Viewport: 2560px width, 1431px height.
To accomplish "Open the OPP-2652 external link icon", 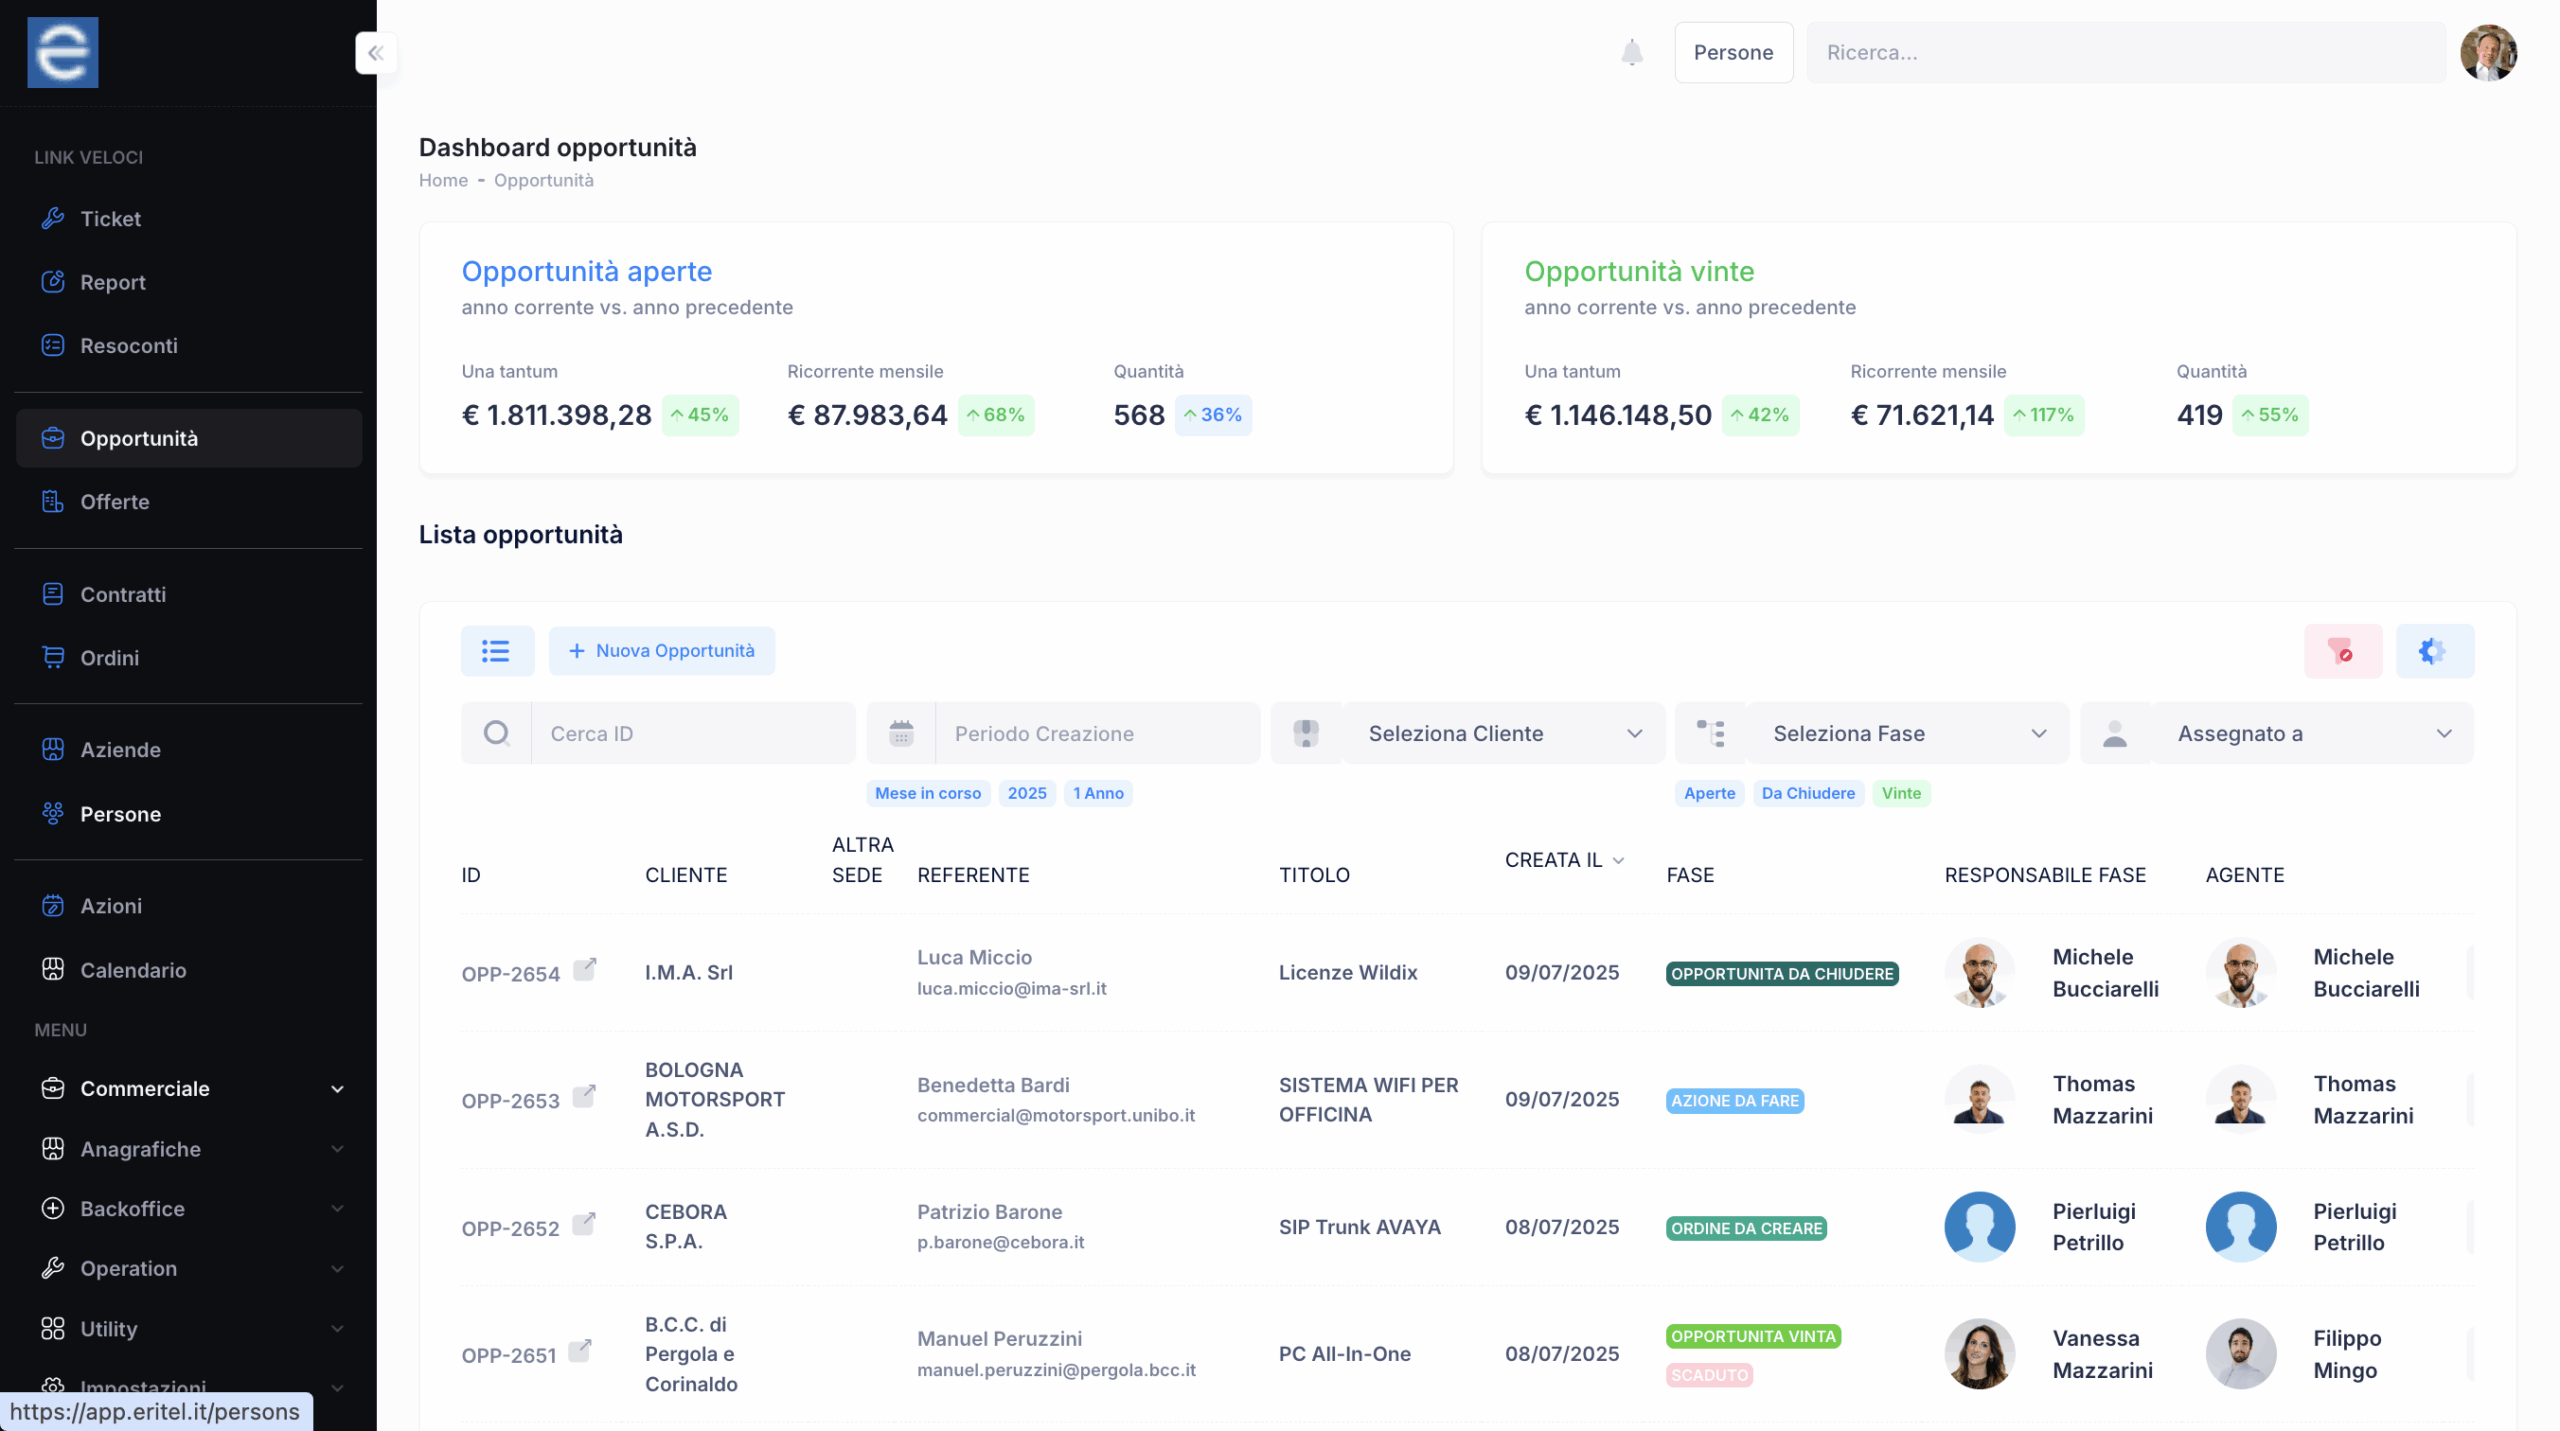I will (x=585, y=1224).
